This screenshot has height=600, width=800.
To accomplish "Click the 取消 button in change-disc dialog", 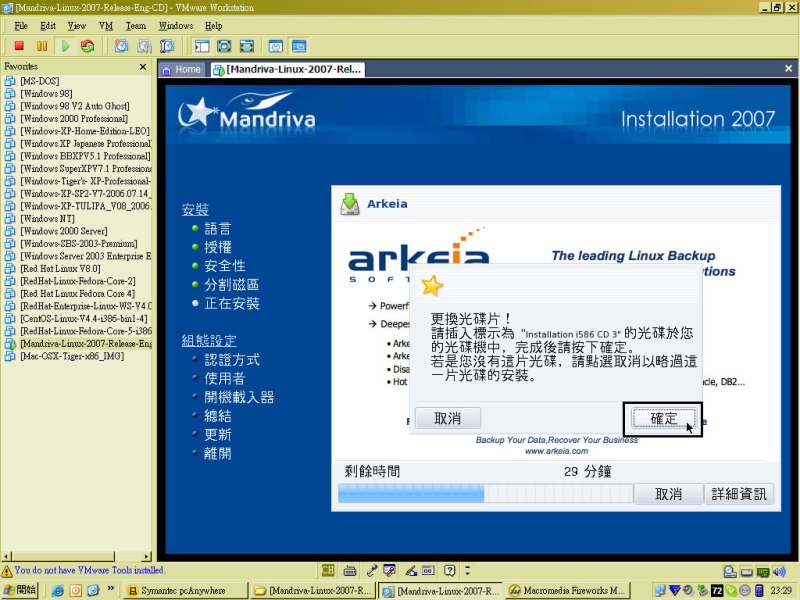I will (447, 418).
